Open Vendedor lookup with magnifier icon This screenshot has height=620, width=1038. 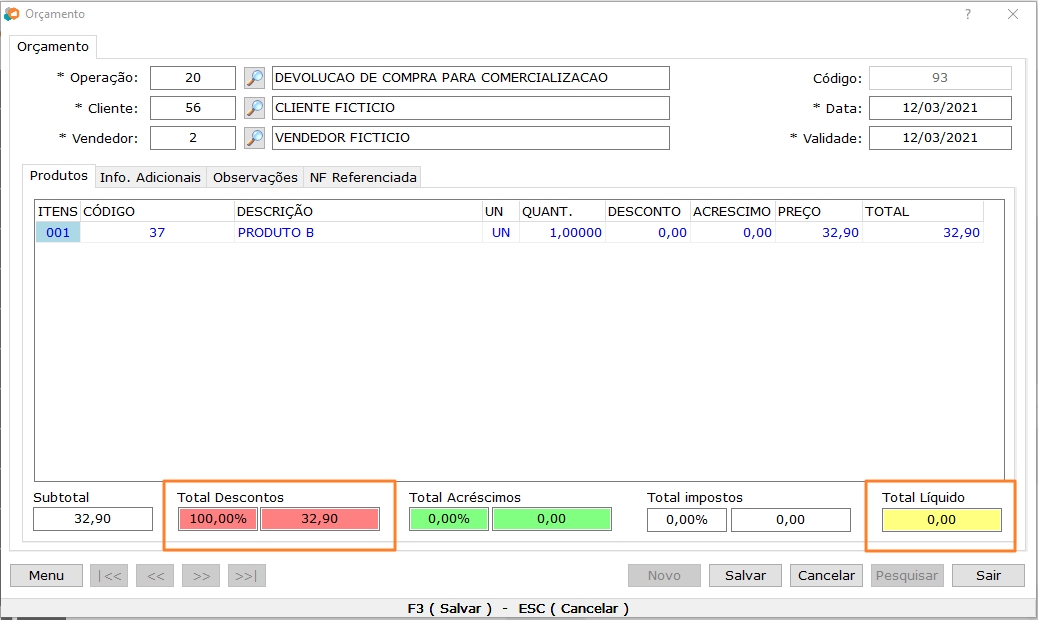pyautogui.click(x=255, y=138)
